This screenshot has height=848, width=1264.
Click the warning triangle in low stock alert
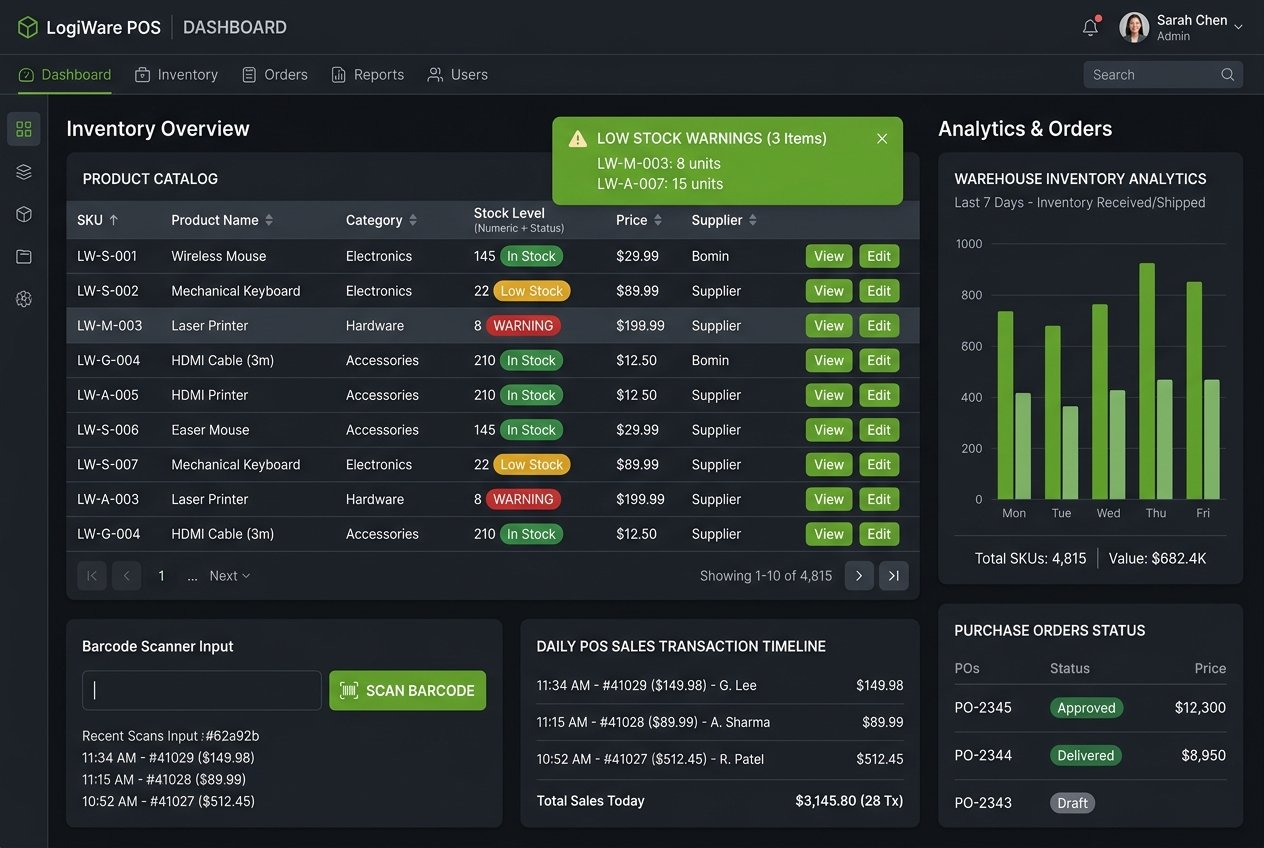(x=578, y=139)
